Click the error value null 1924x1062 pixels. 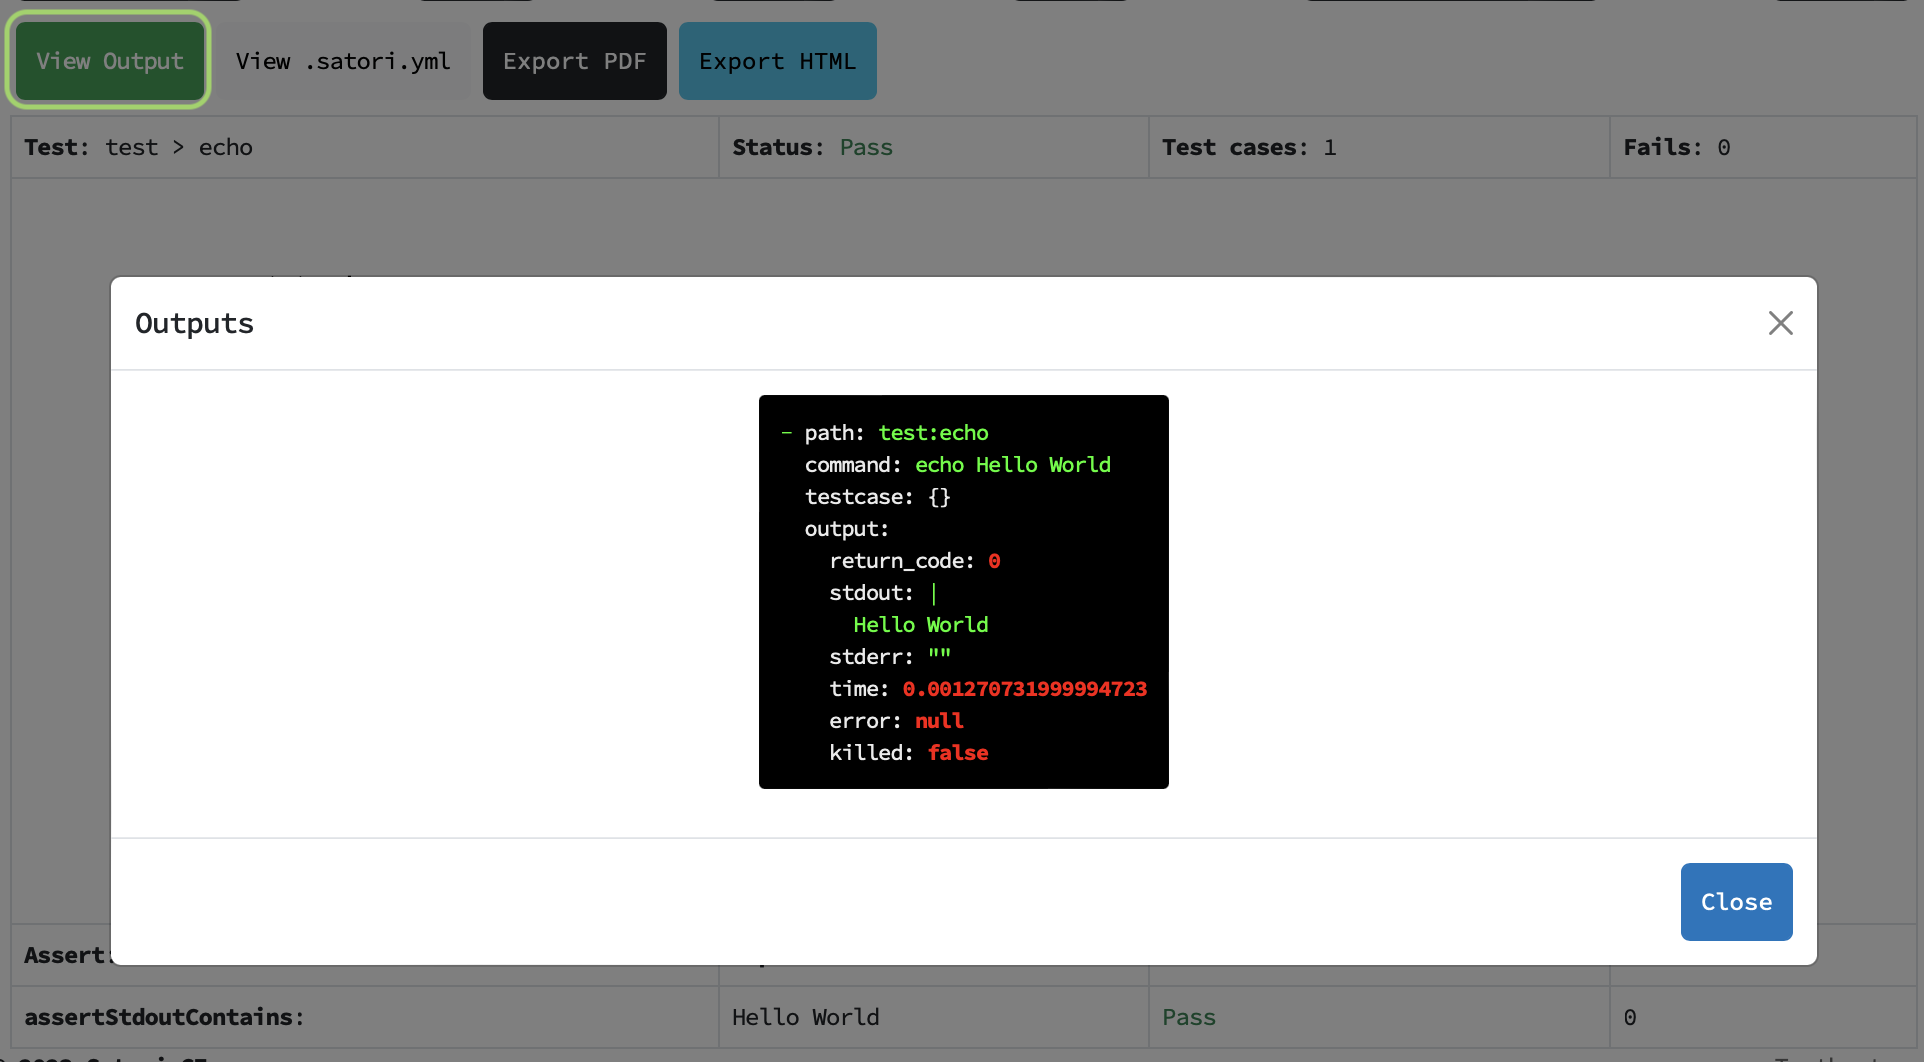coord(939,721)
